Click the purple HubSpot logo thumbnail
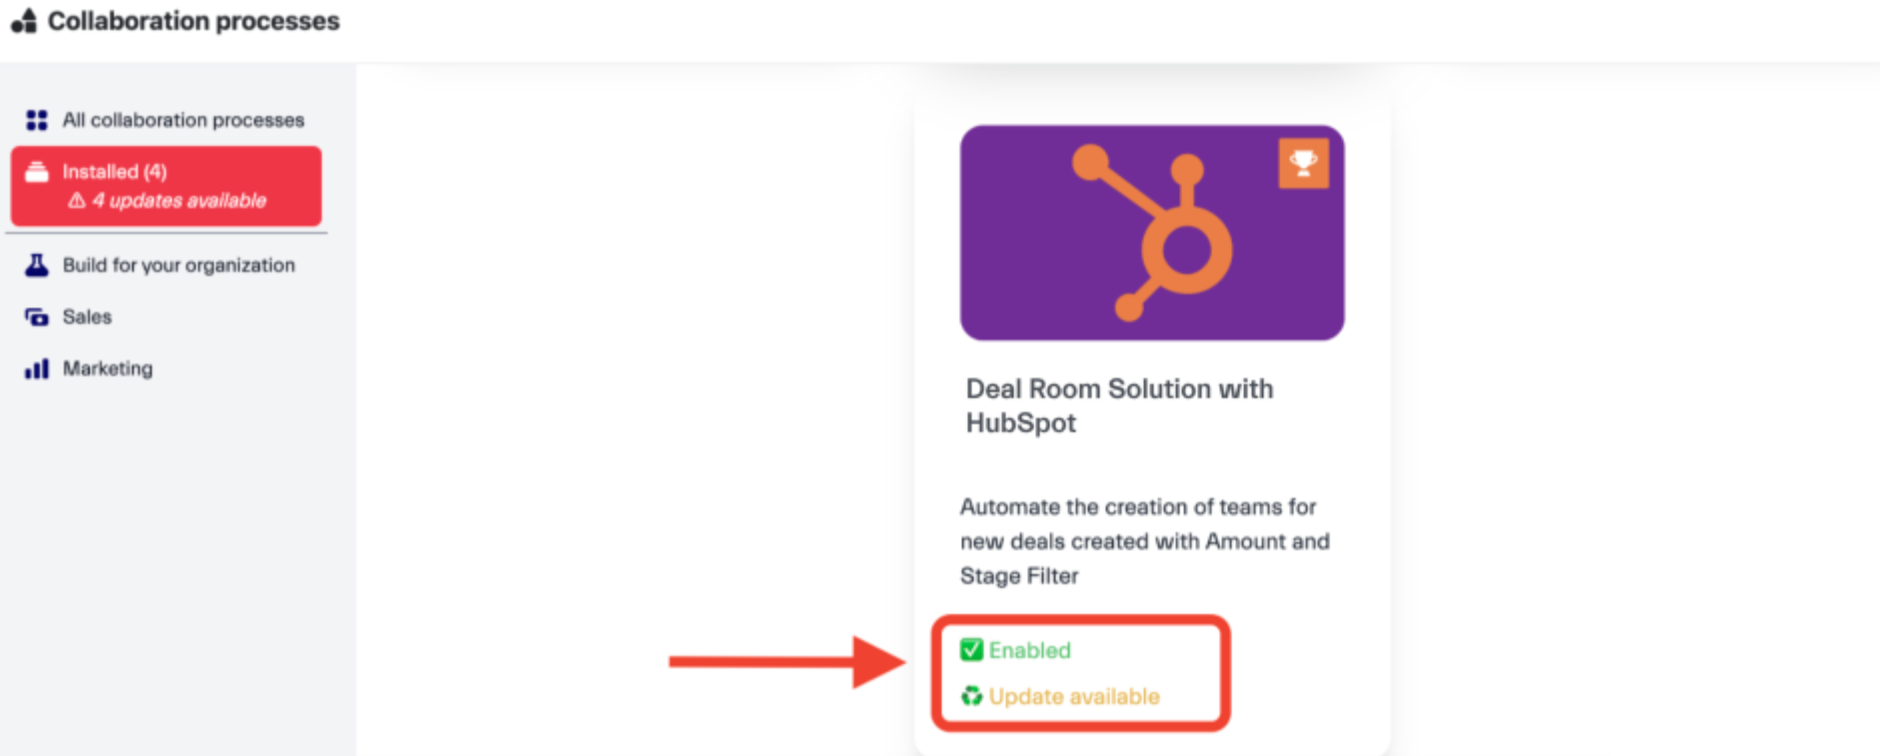 click(1151, 232)
